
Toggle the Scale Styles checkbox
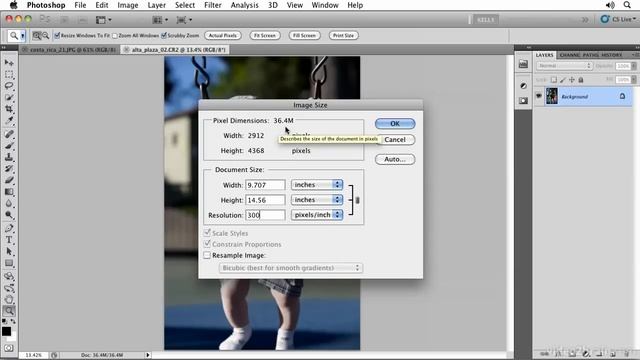(207, 233)
